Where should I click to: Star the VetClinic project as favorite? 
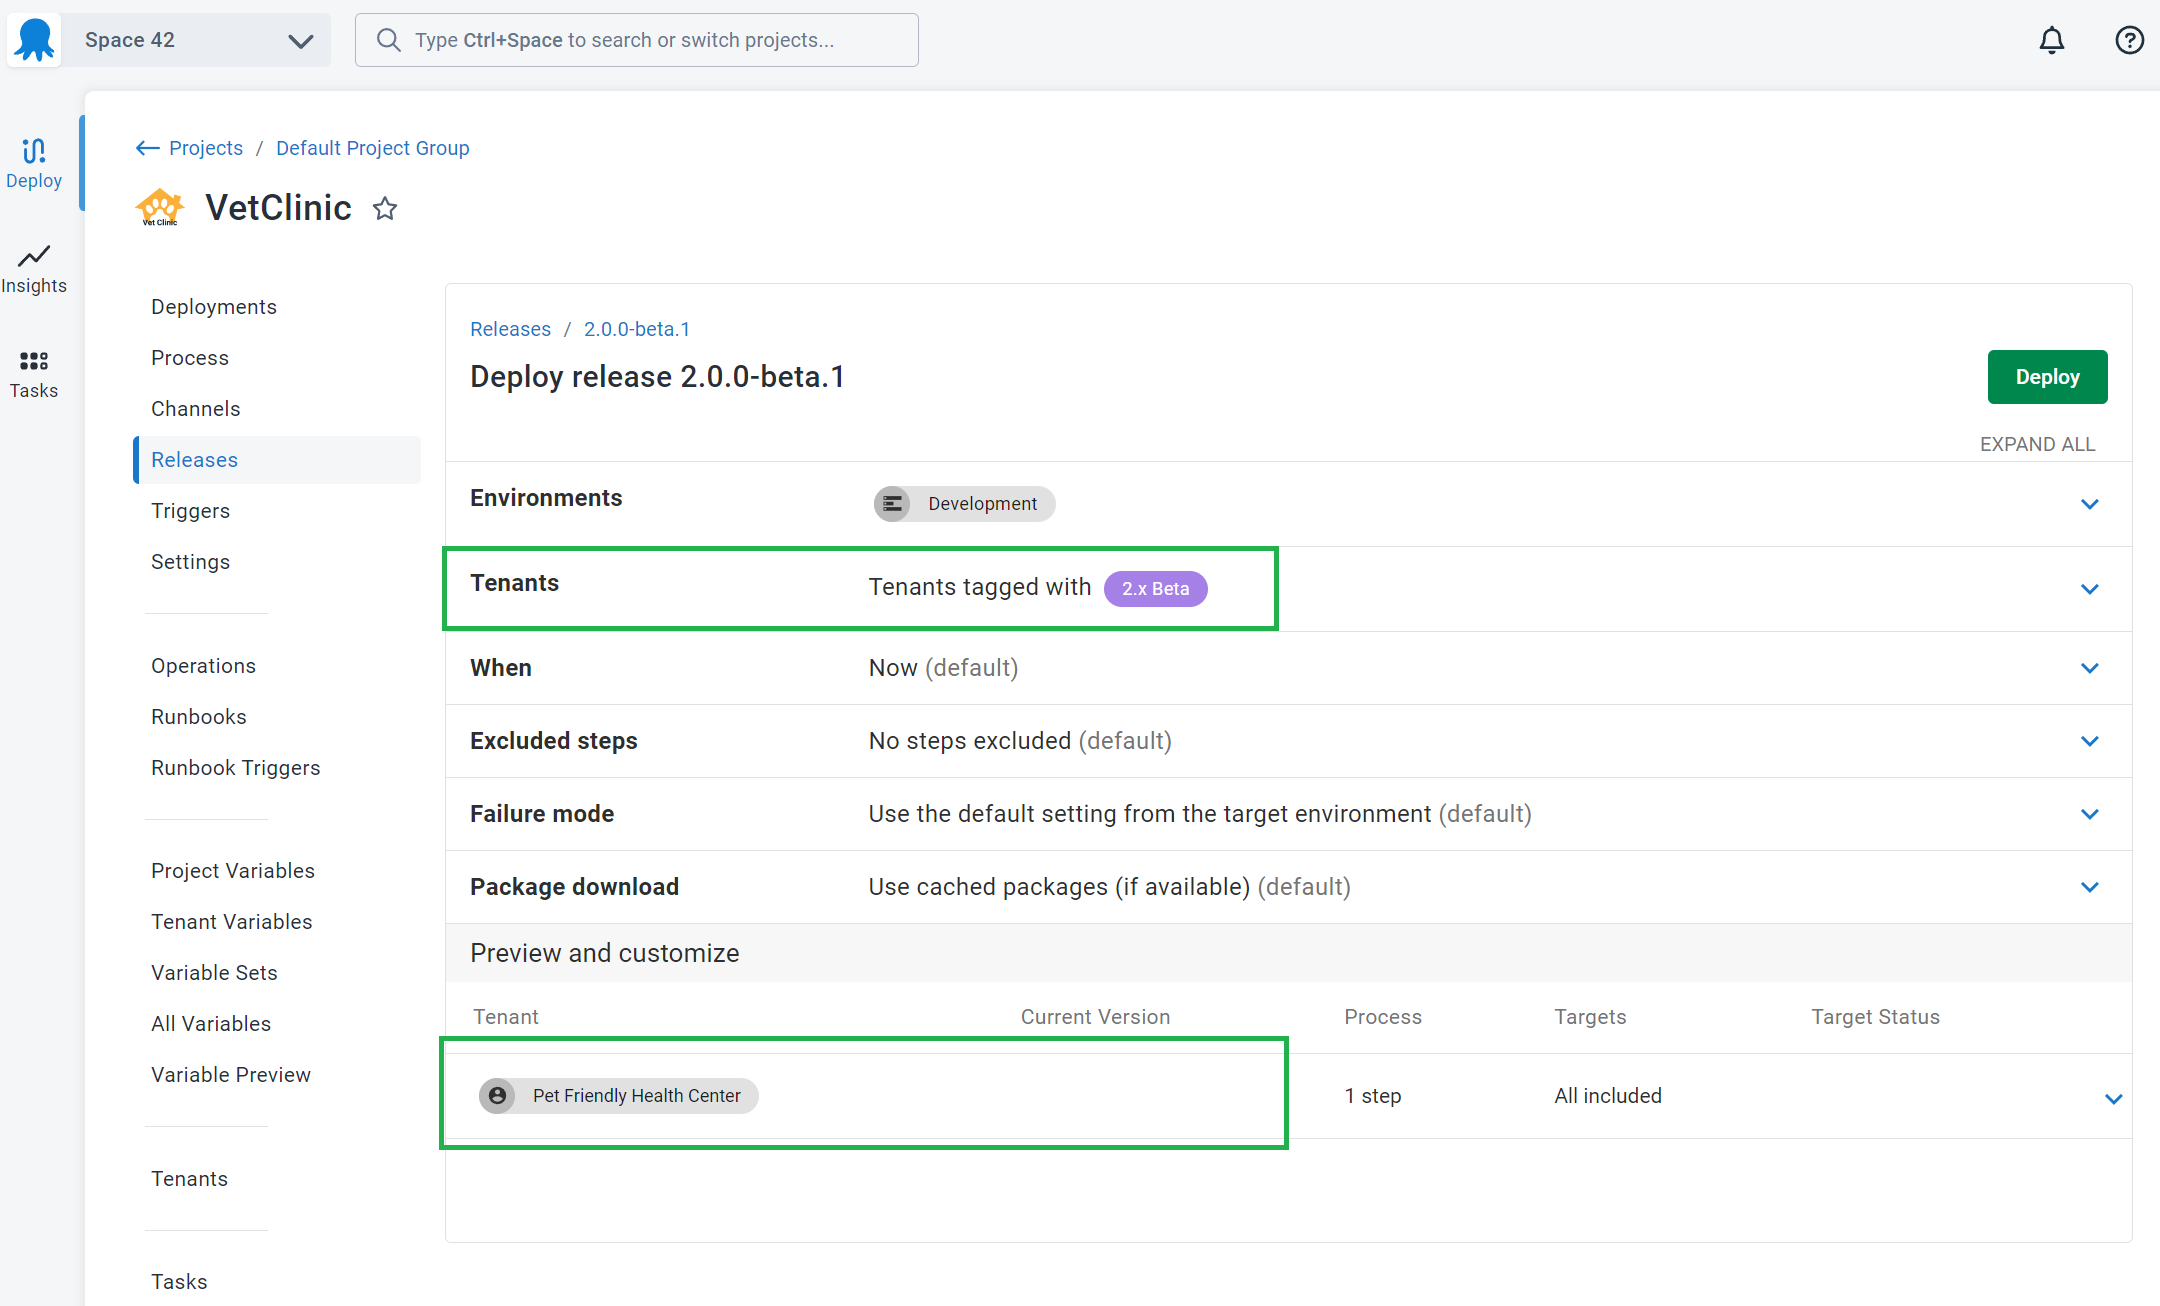click(385, 209)
